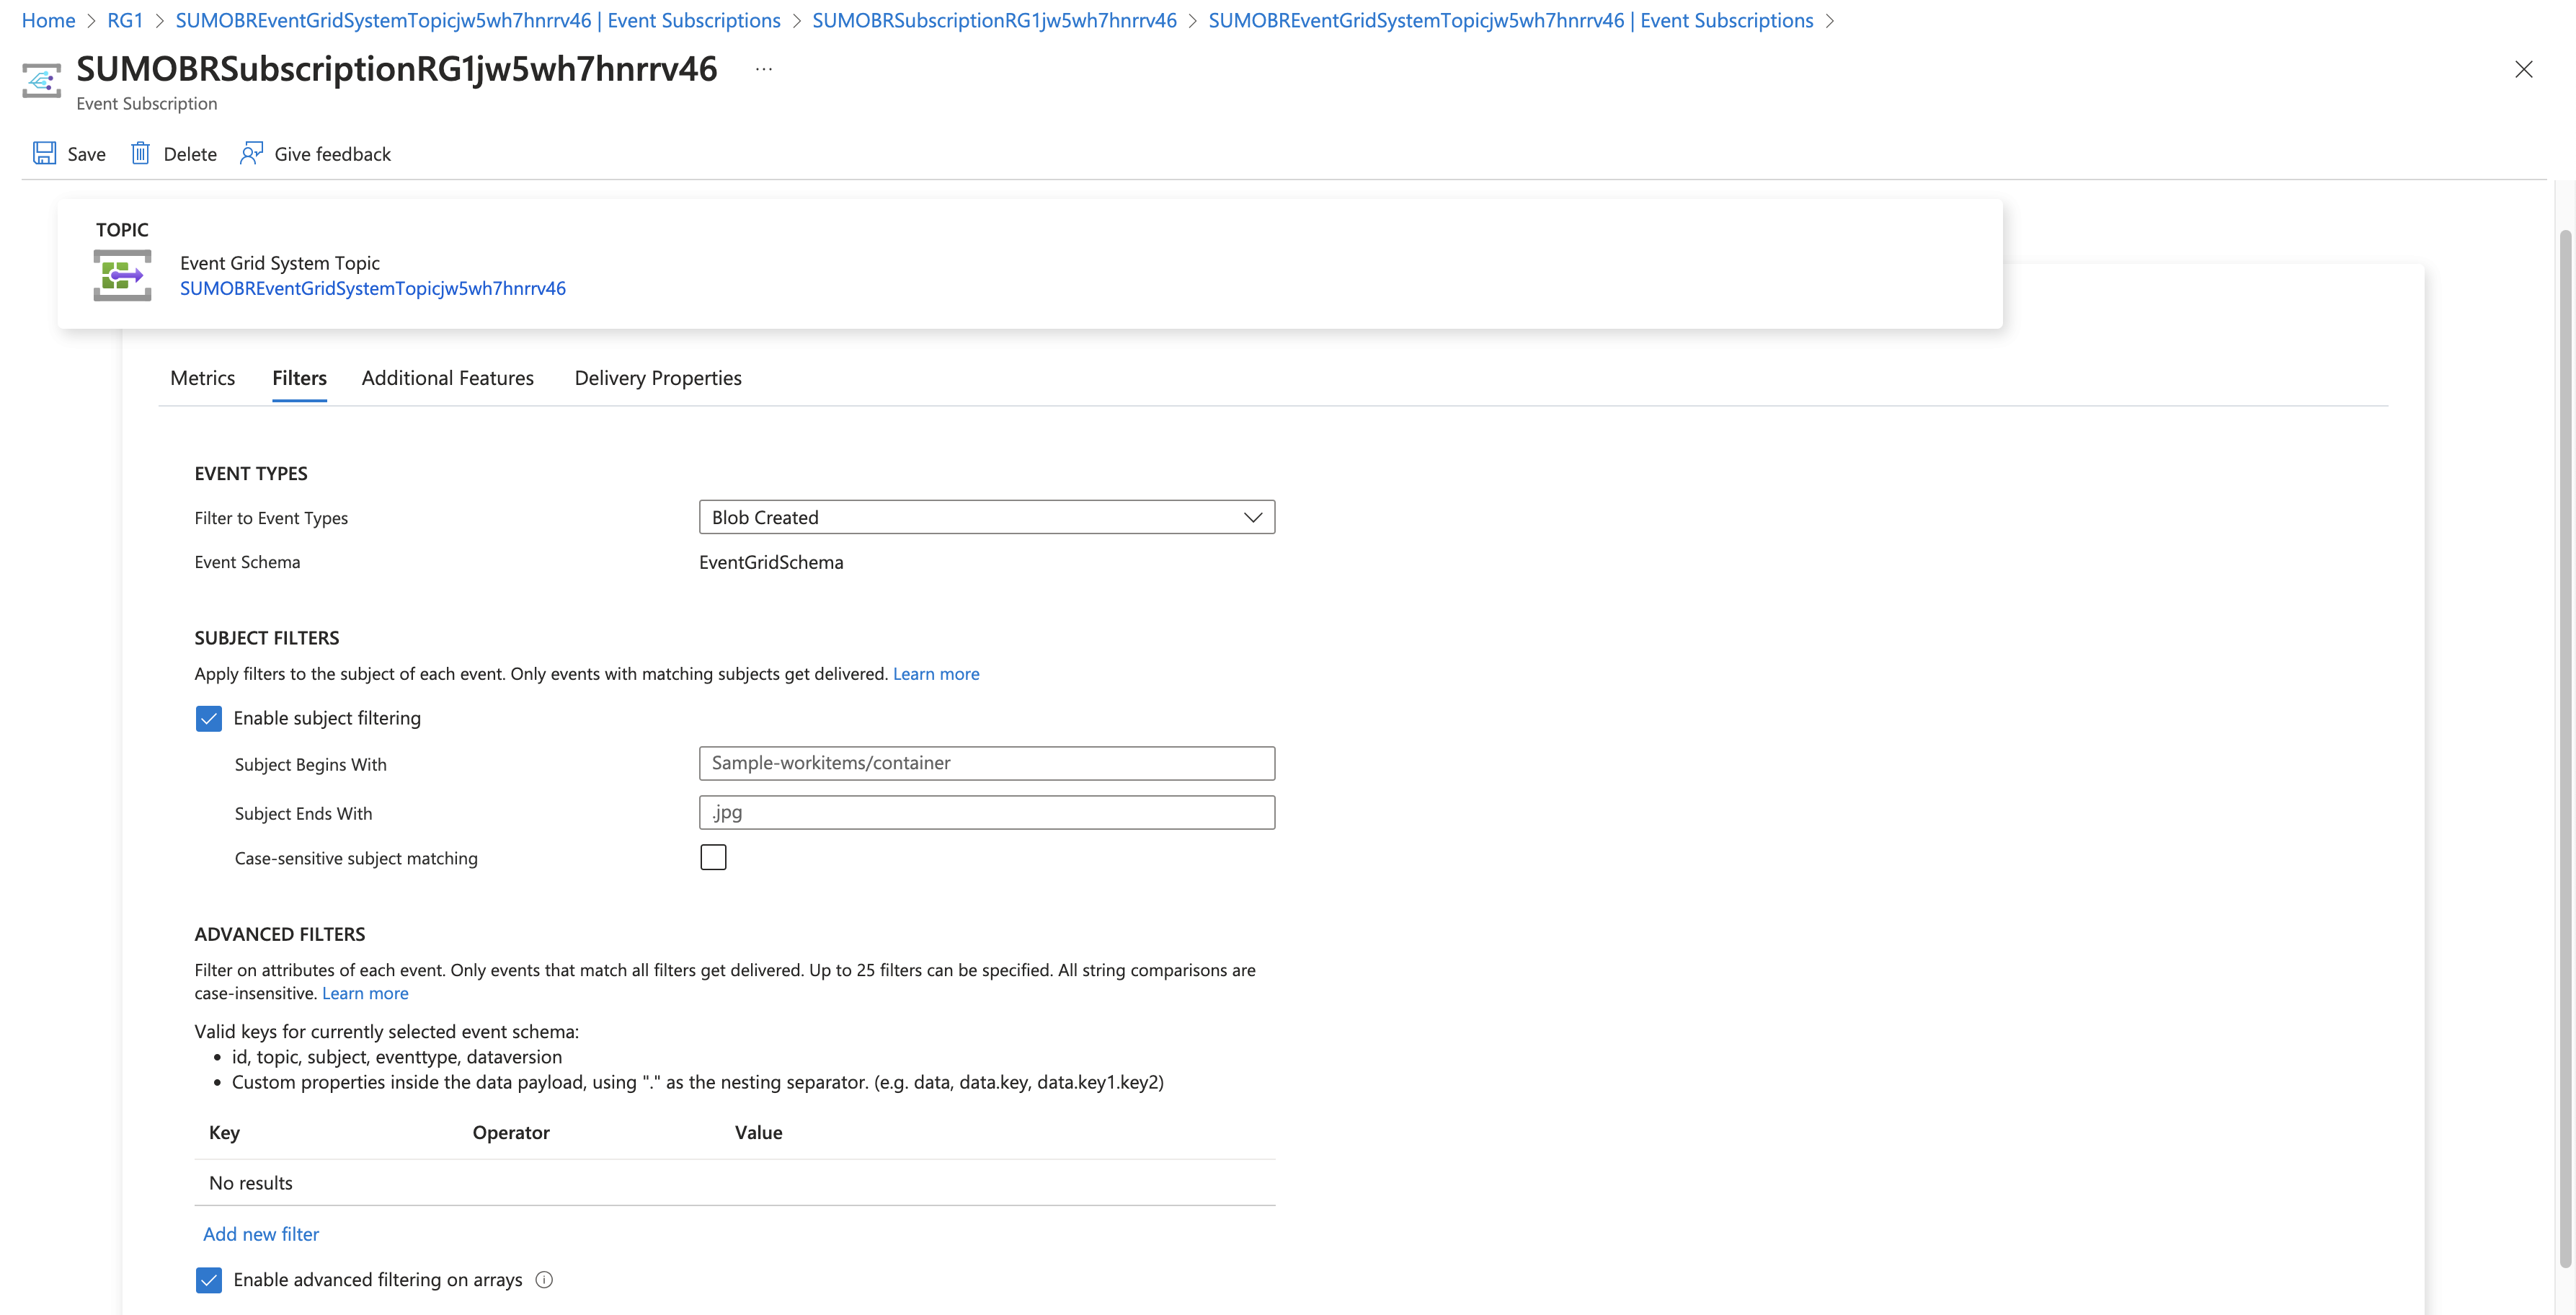Click the Subject Ends With input field
The image size is (2576, 1315).
click(987, 812)
